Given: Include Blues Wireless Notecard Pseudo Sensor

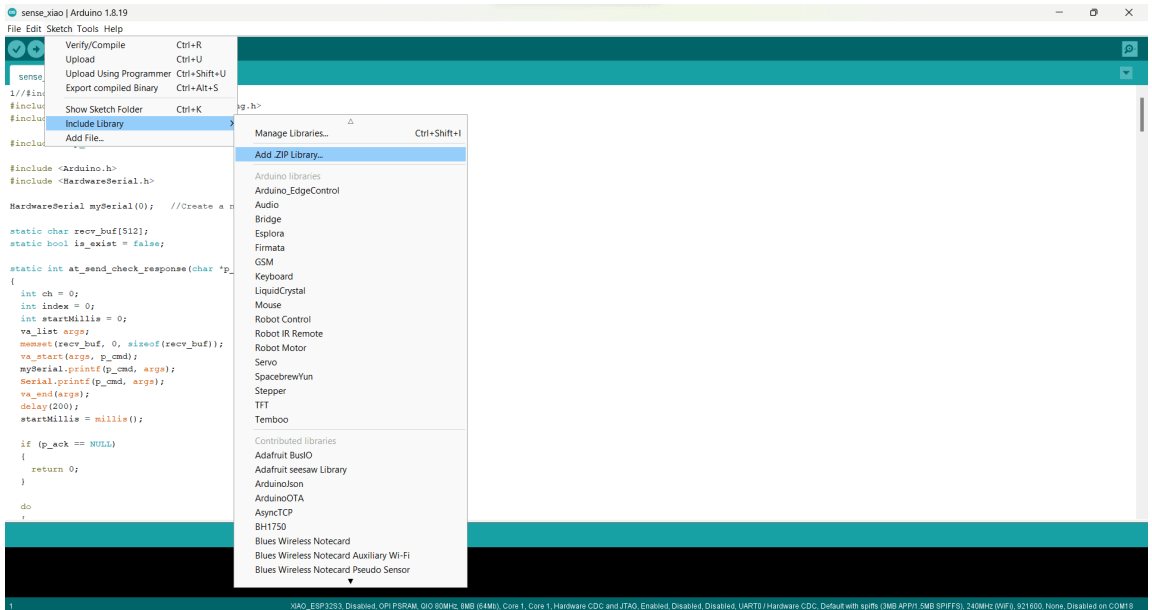Looking at the screenshot, I should pyautogui.click(x=350, y=570).
